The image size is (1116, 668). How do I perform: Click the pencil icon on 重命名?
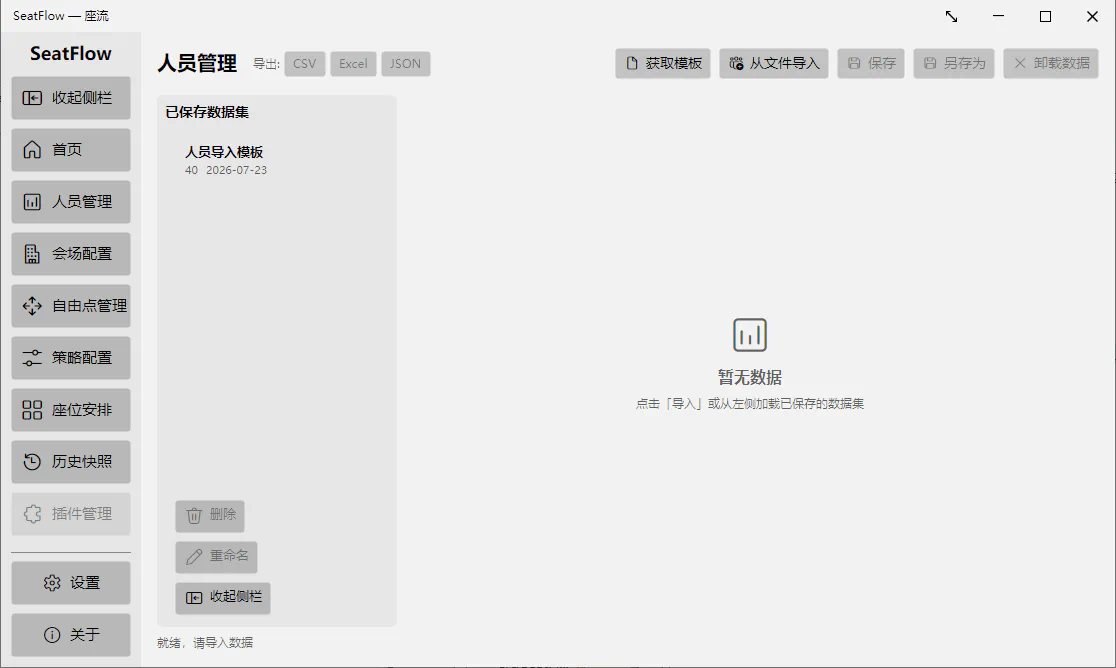pyautogui.click(x=194, y=557)
